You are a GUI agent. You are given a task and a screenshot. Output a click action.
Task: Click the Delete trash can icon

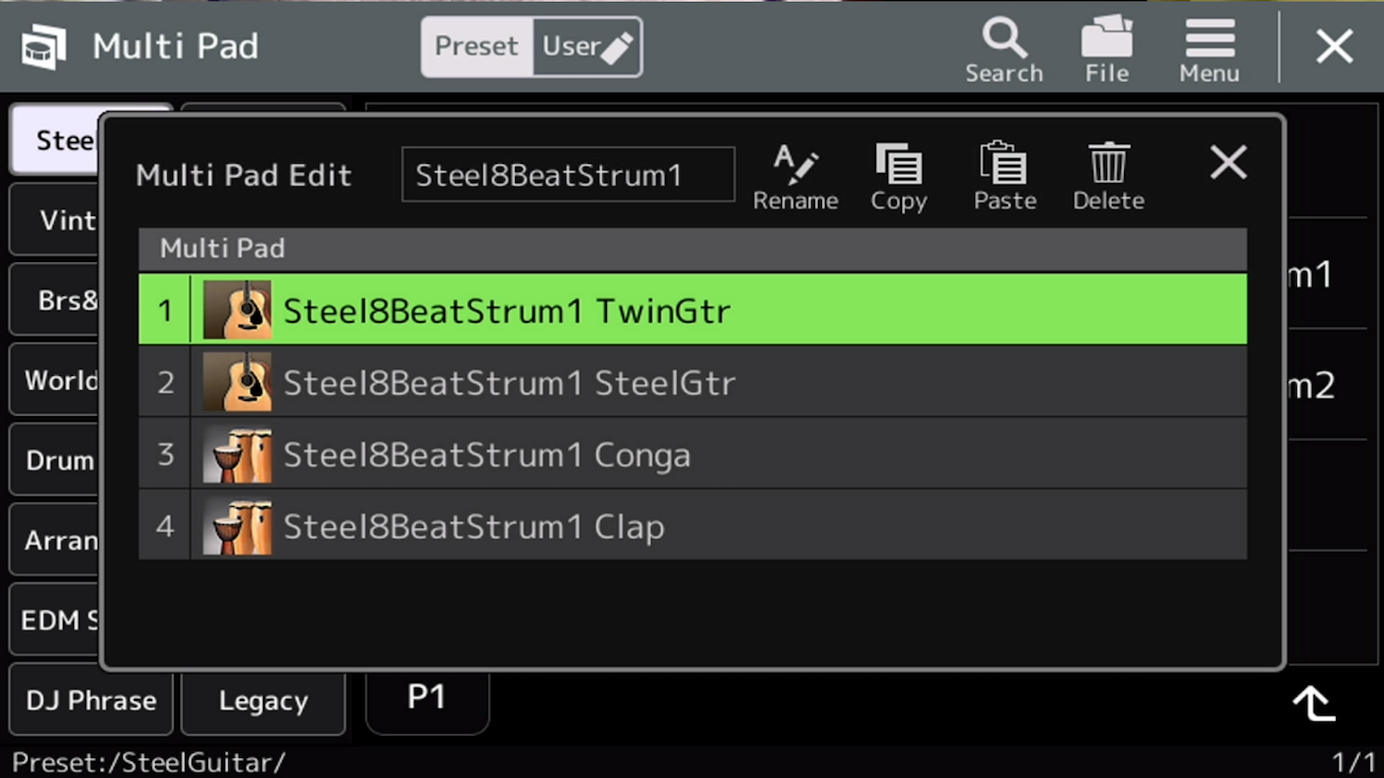[x=1108, y=177]
